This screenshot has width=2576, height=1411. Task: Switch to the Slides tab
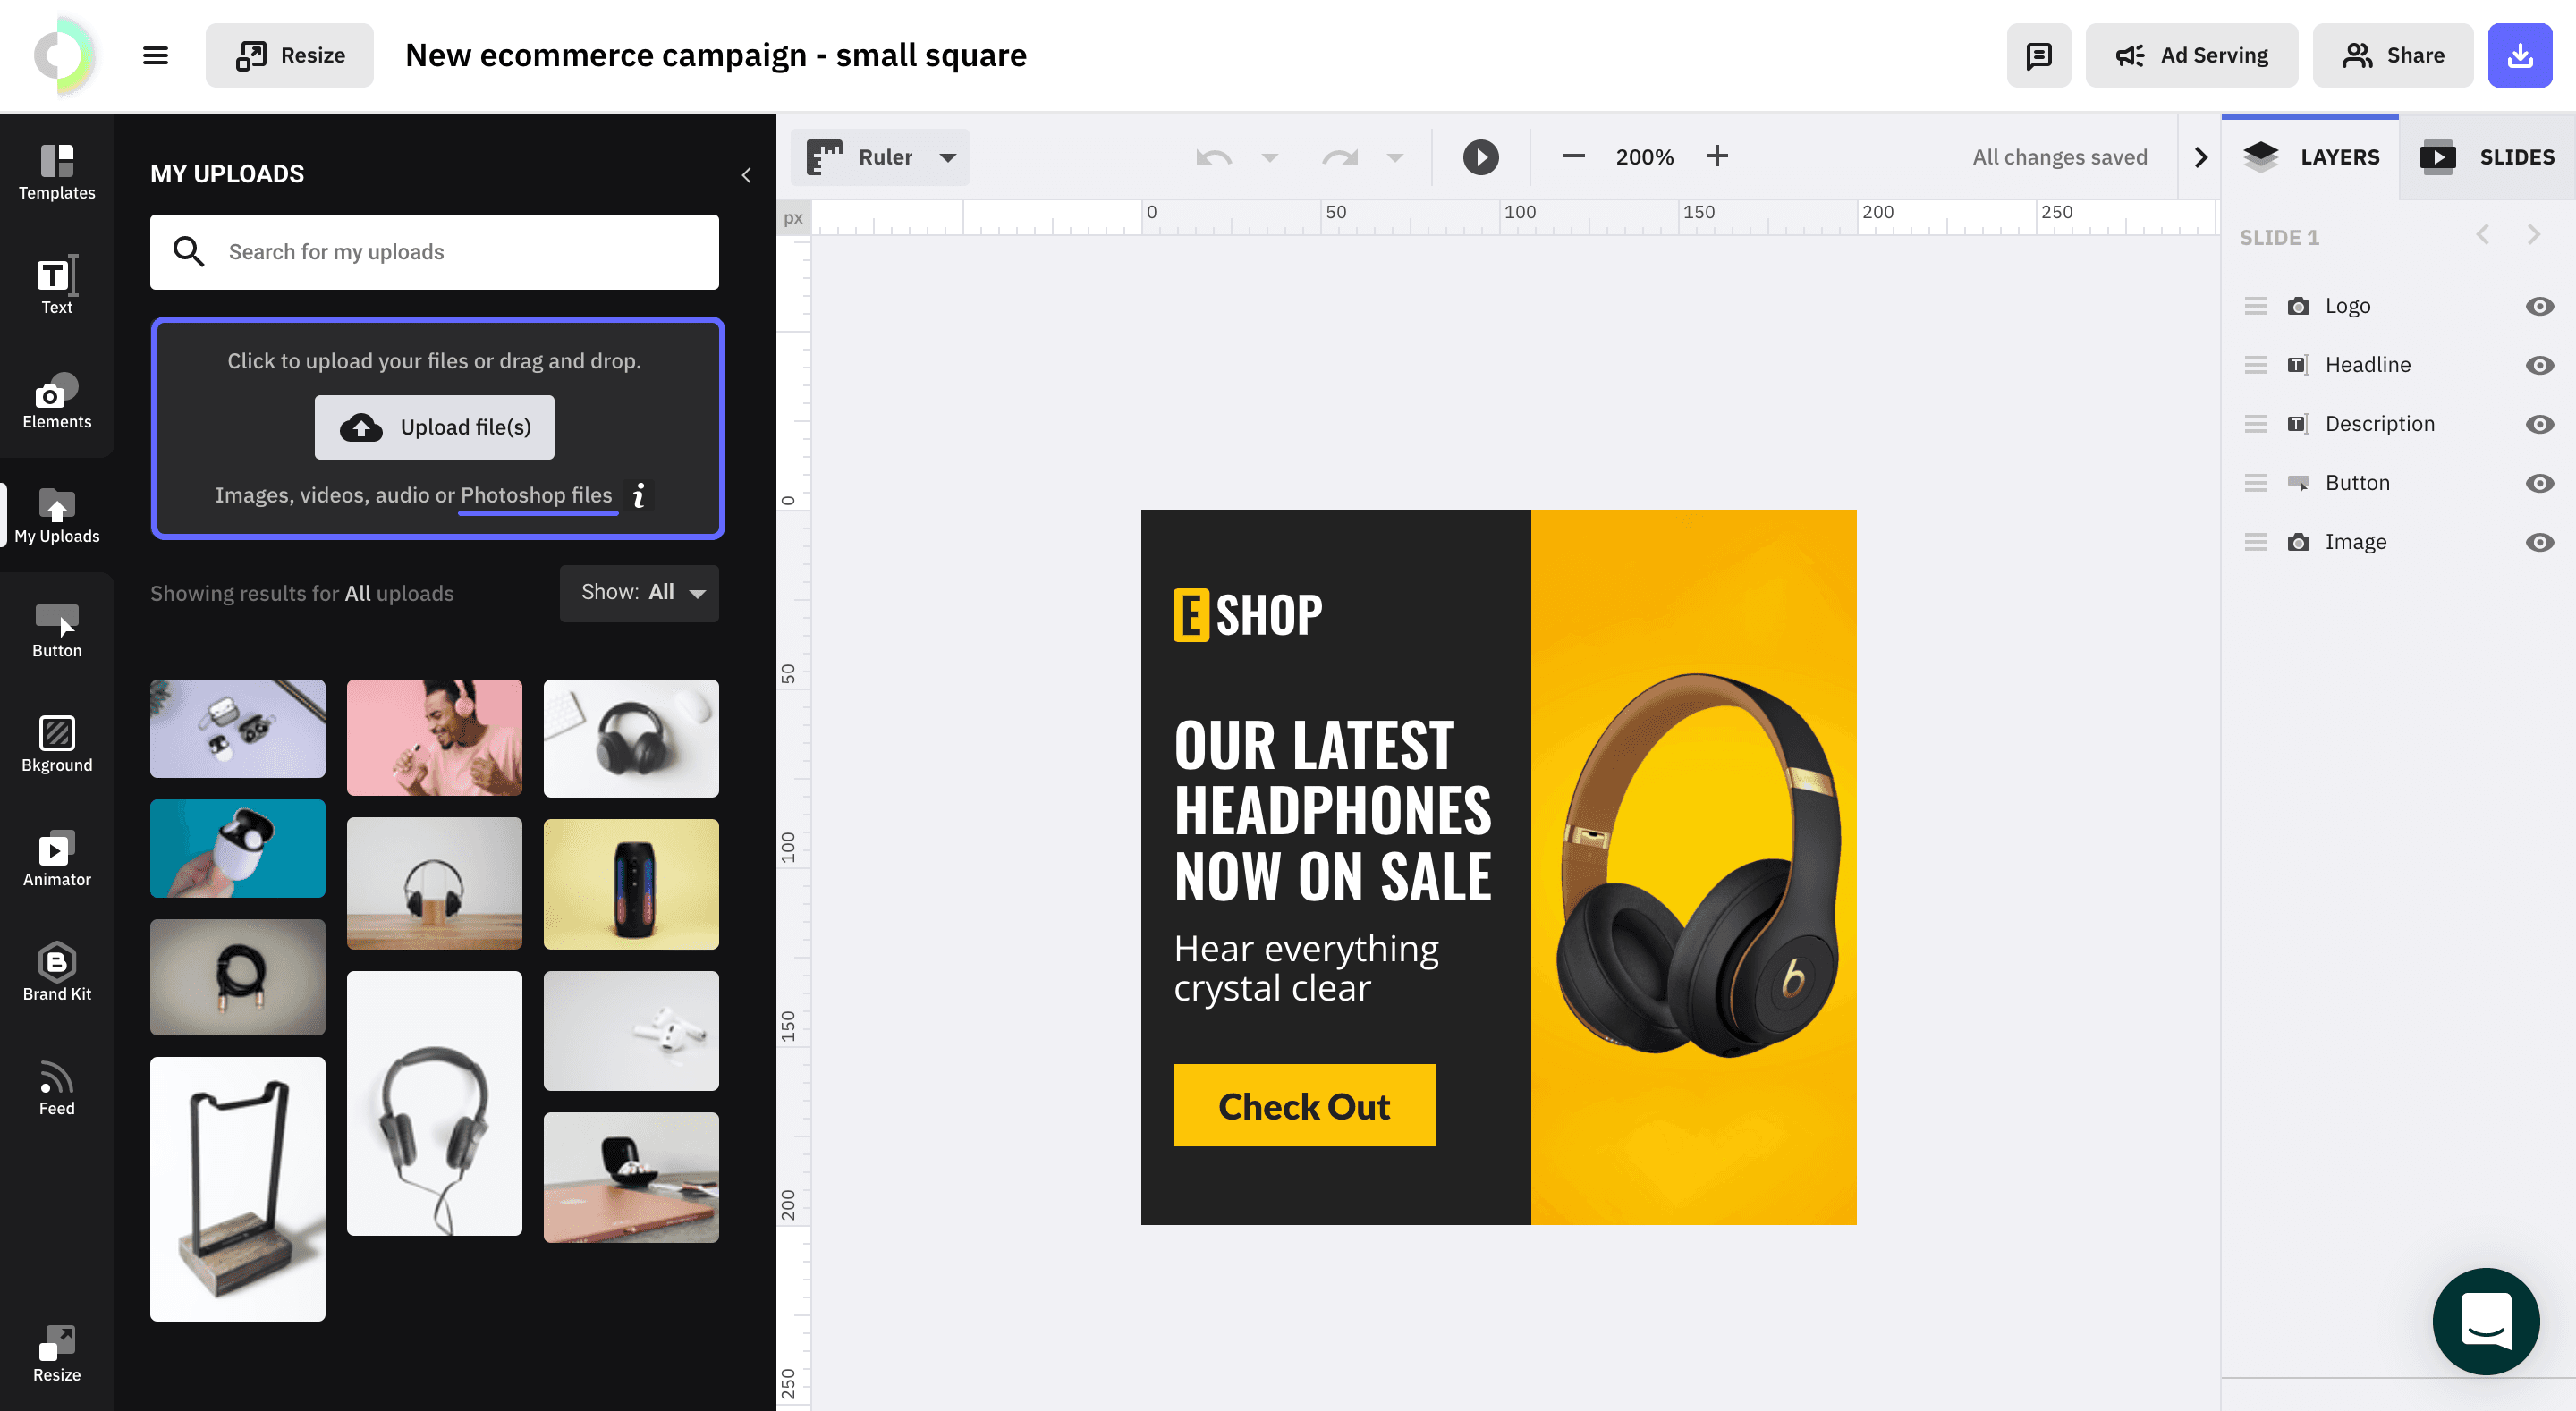[x=2488, y=157]
